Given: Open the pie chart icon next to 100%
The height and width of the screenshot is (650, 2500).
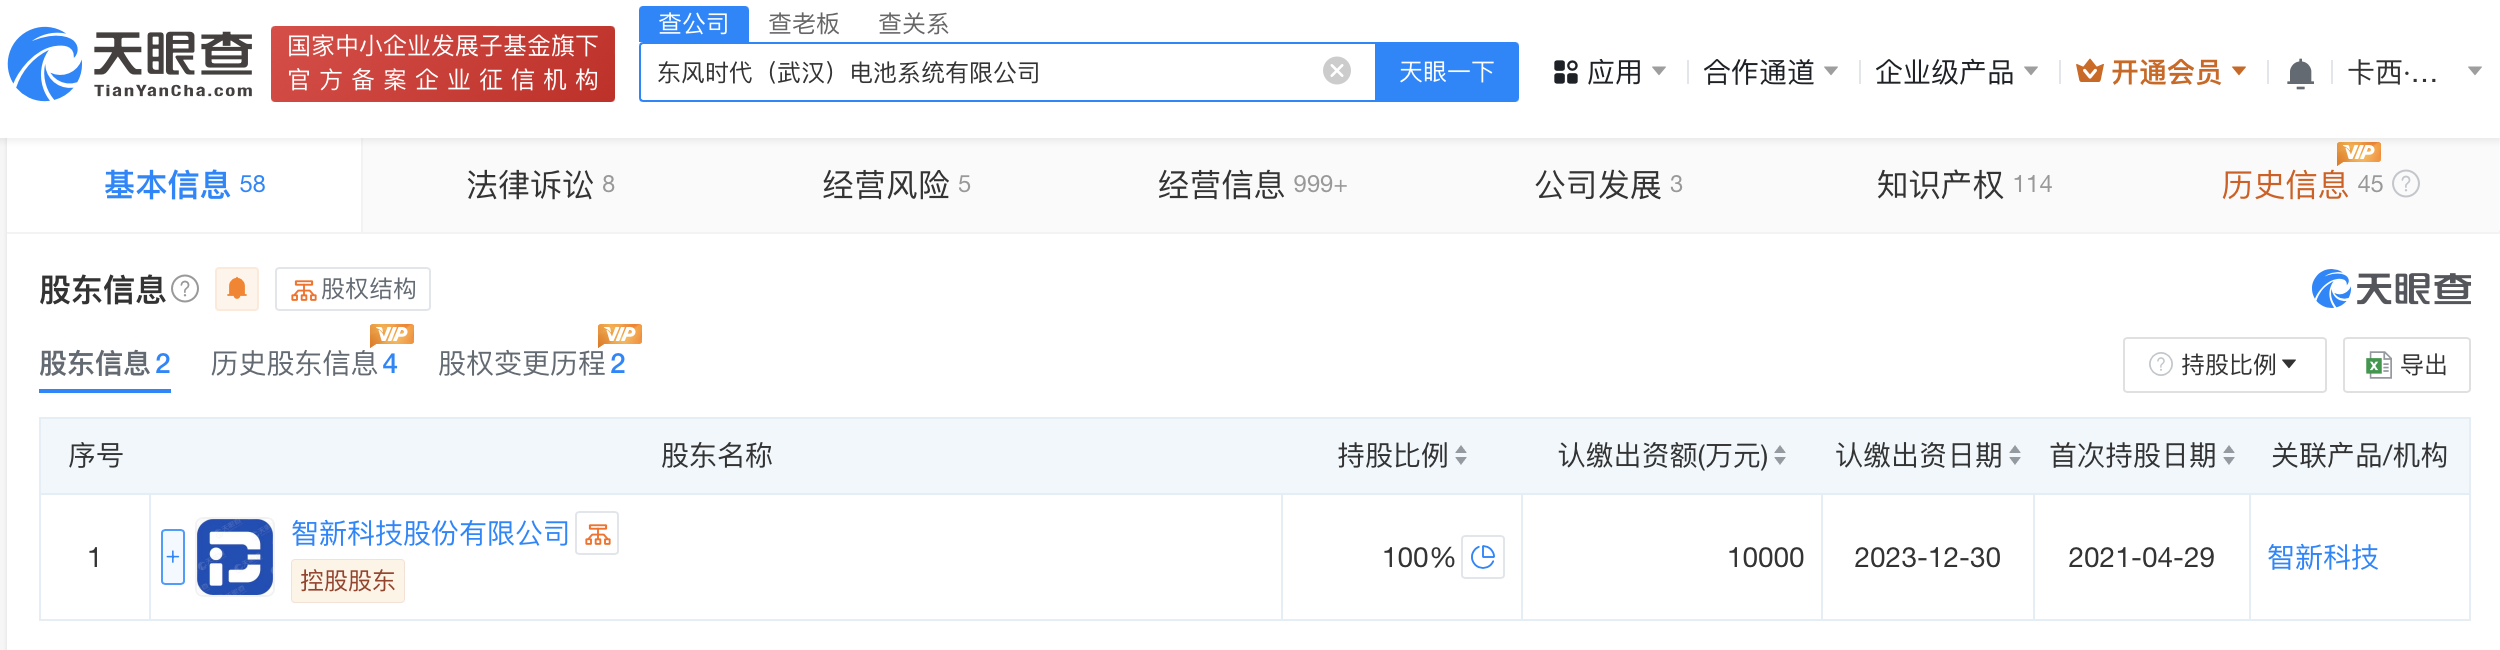Looking at the screenshot, I should click(1483, 557).
